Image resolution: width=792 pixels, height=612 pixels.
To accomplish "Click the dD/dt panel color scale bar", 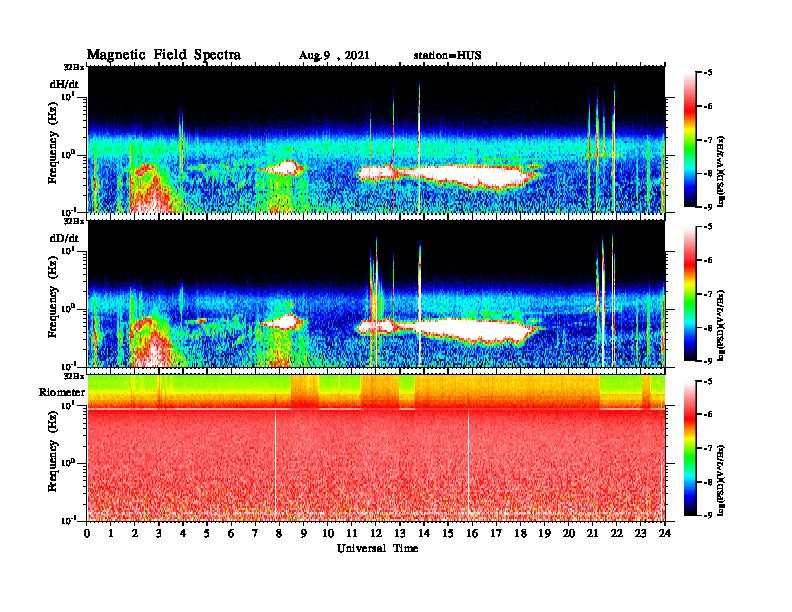I will [x=690, y=294].
